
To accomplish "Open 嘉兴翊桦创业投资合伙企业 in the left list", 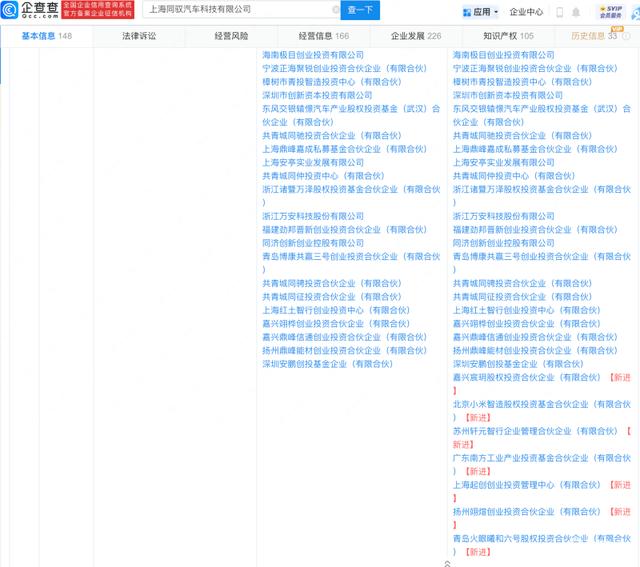I will (336, 324).
